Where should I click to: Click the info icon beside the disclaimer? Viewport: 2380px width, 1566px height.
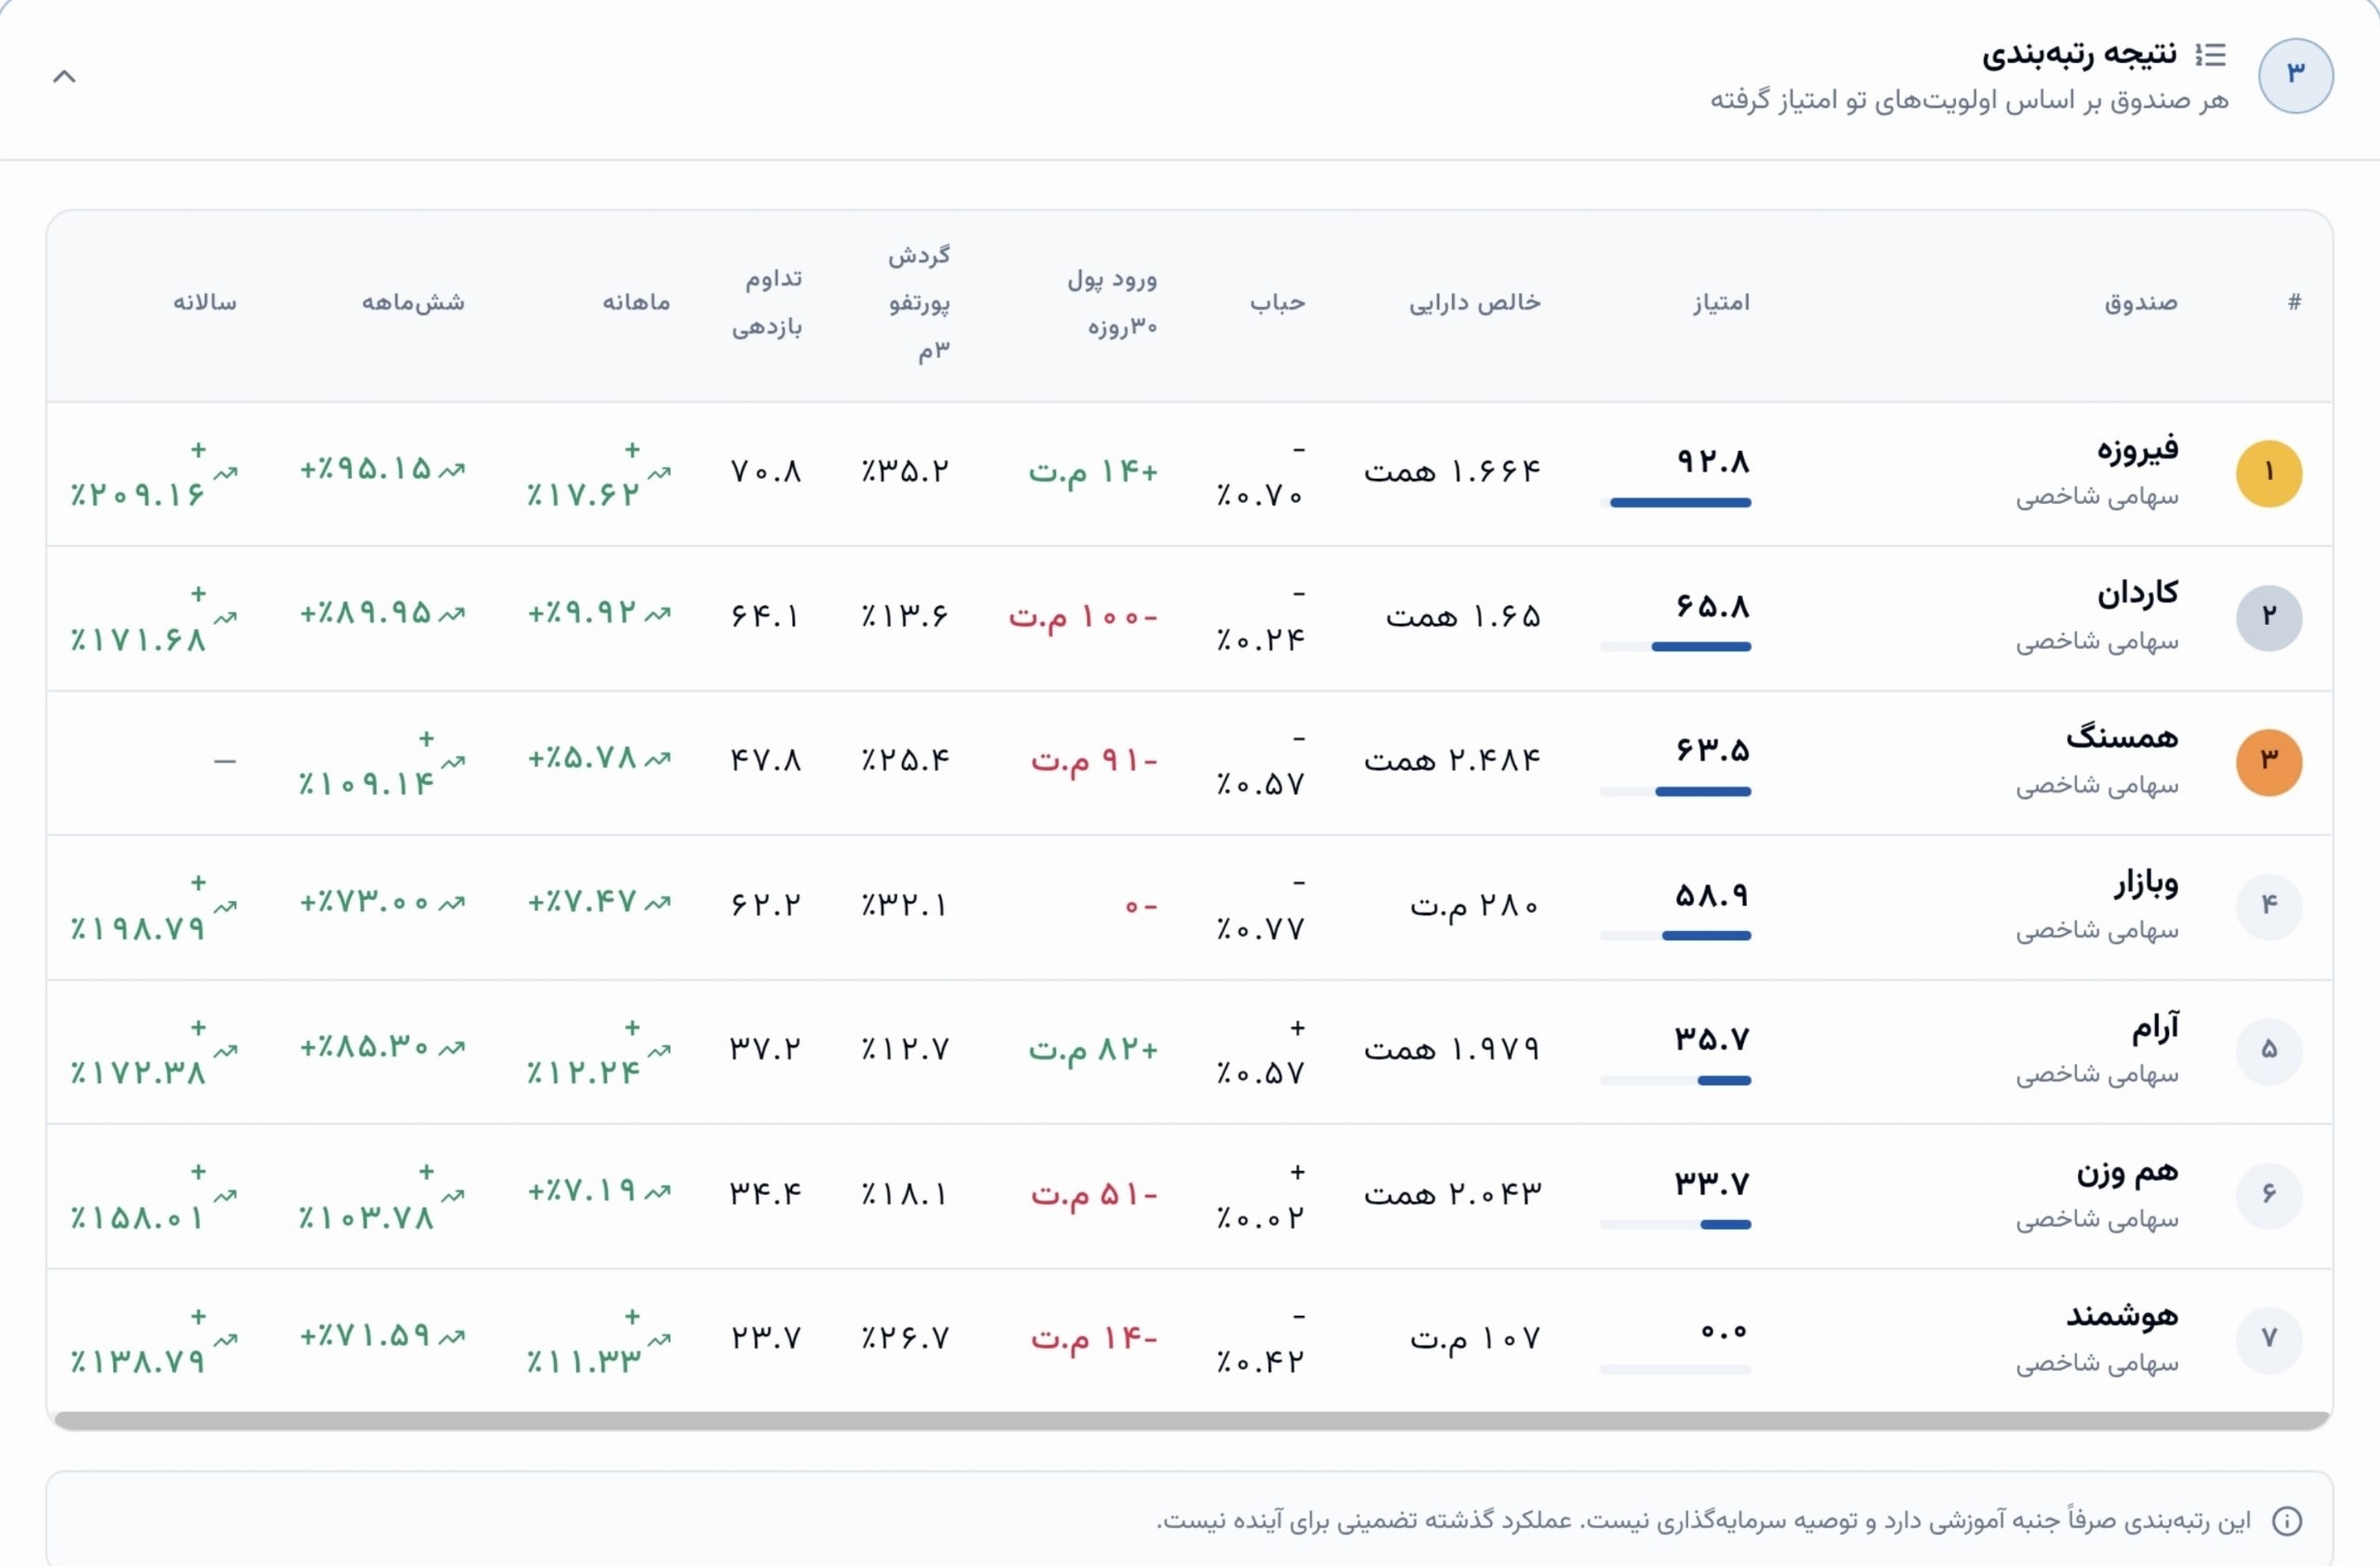point(2286,1521)
